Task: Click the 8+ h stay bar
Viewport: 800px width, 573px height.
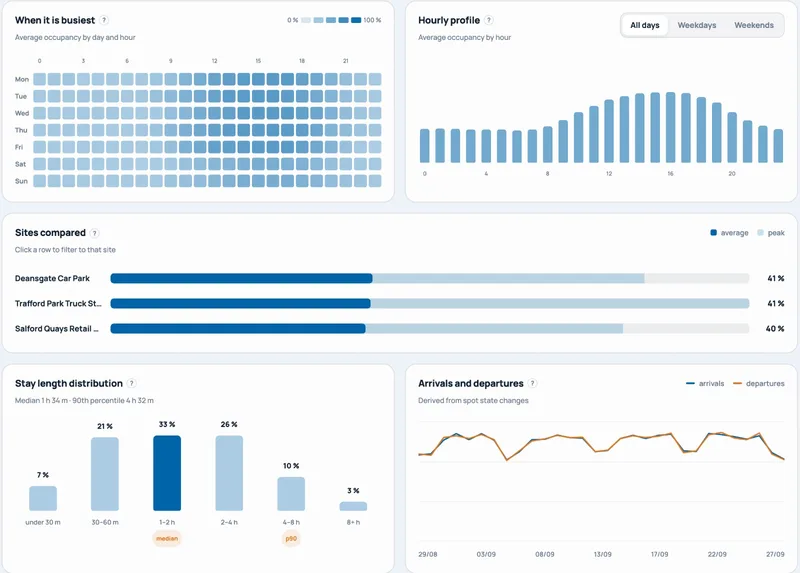Action: coord(353,506)
